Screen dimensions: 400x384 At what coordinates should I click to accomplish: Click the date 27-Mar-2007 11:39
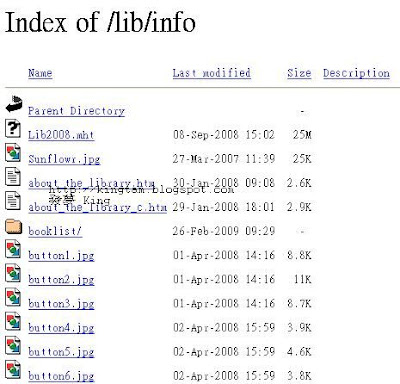pyautogui.click(x=224, y=159)
